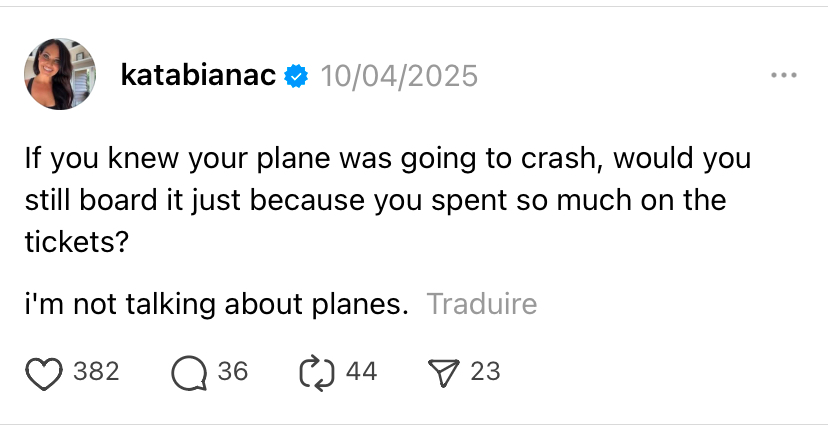Click the 10/04/2025 post date
The width and height of the screenshot is (828, 426).
click(397, 75)
